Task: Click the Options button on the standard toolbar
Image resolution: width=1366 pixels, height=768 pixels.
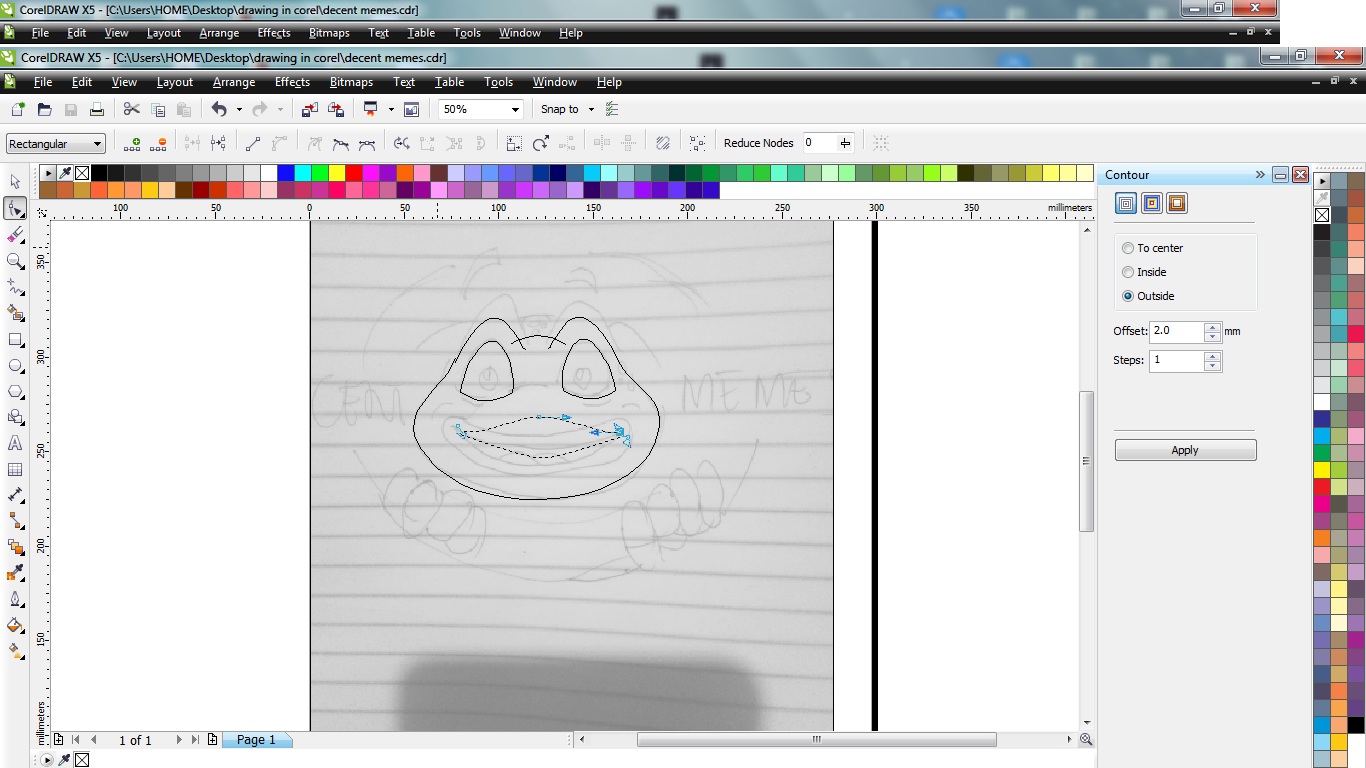Action: [612, 109]
